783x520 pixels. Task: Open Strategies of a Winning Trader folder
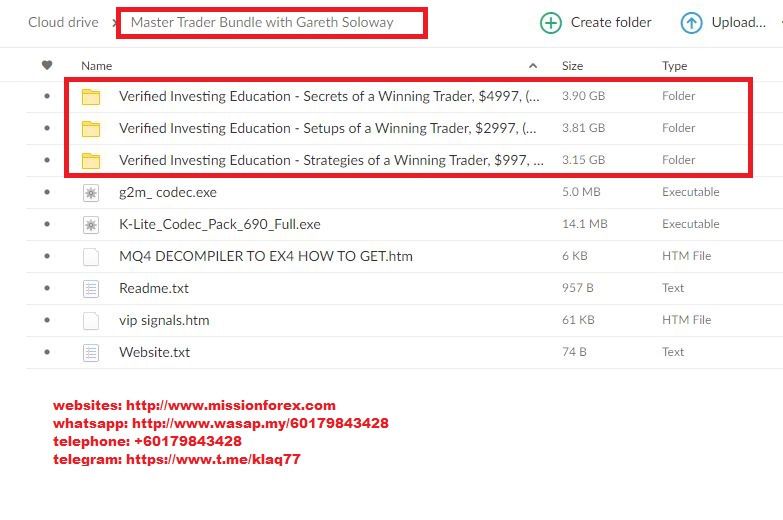pyautogui.click(x=330, y=160)
